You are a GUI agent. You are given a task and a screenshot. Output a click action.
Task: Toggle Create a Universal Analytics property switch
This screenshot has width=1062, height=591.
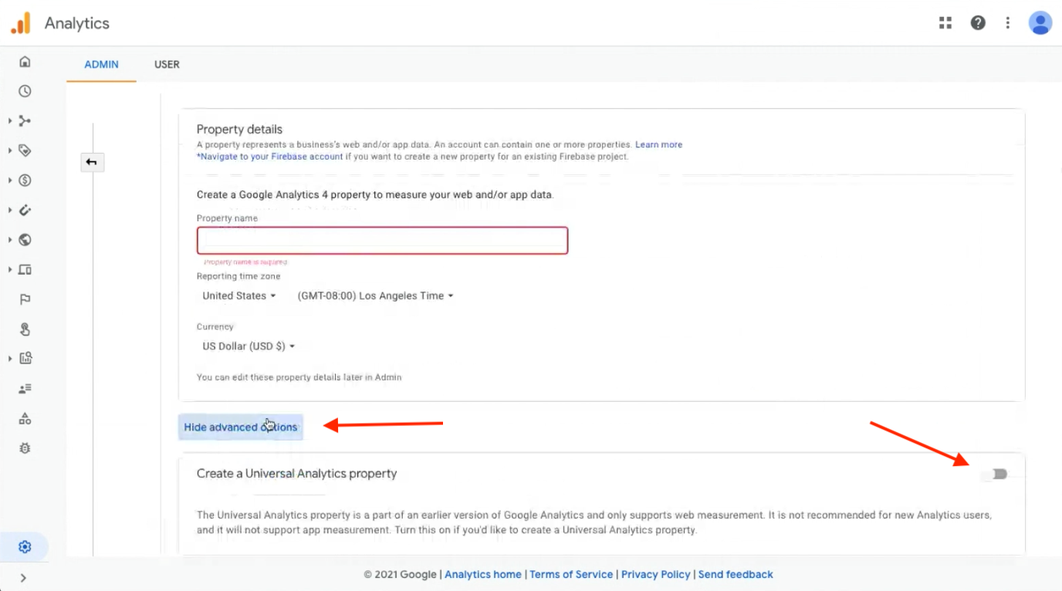(996, 474)
